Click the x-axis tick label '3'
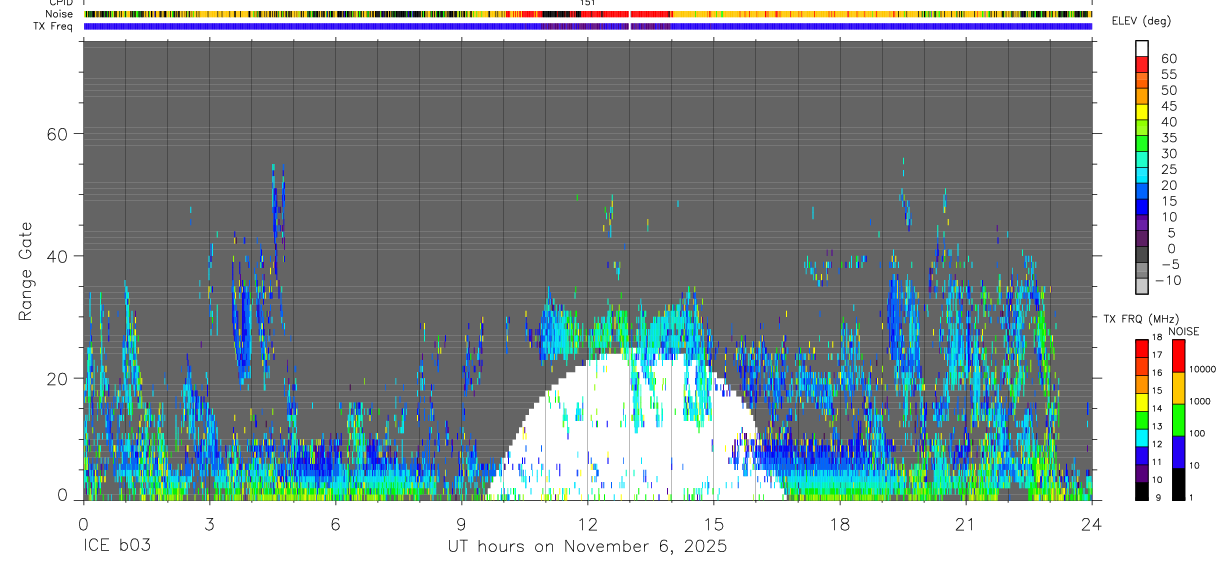The height and width of the screenshot is (567, 1228). point(209,524)
